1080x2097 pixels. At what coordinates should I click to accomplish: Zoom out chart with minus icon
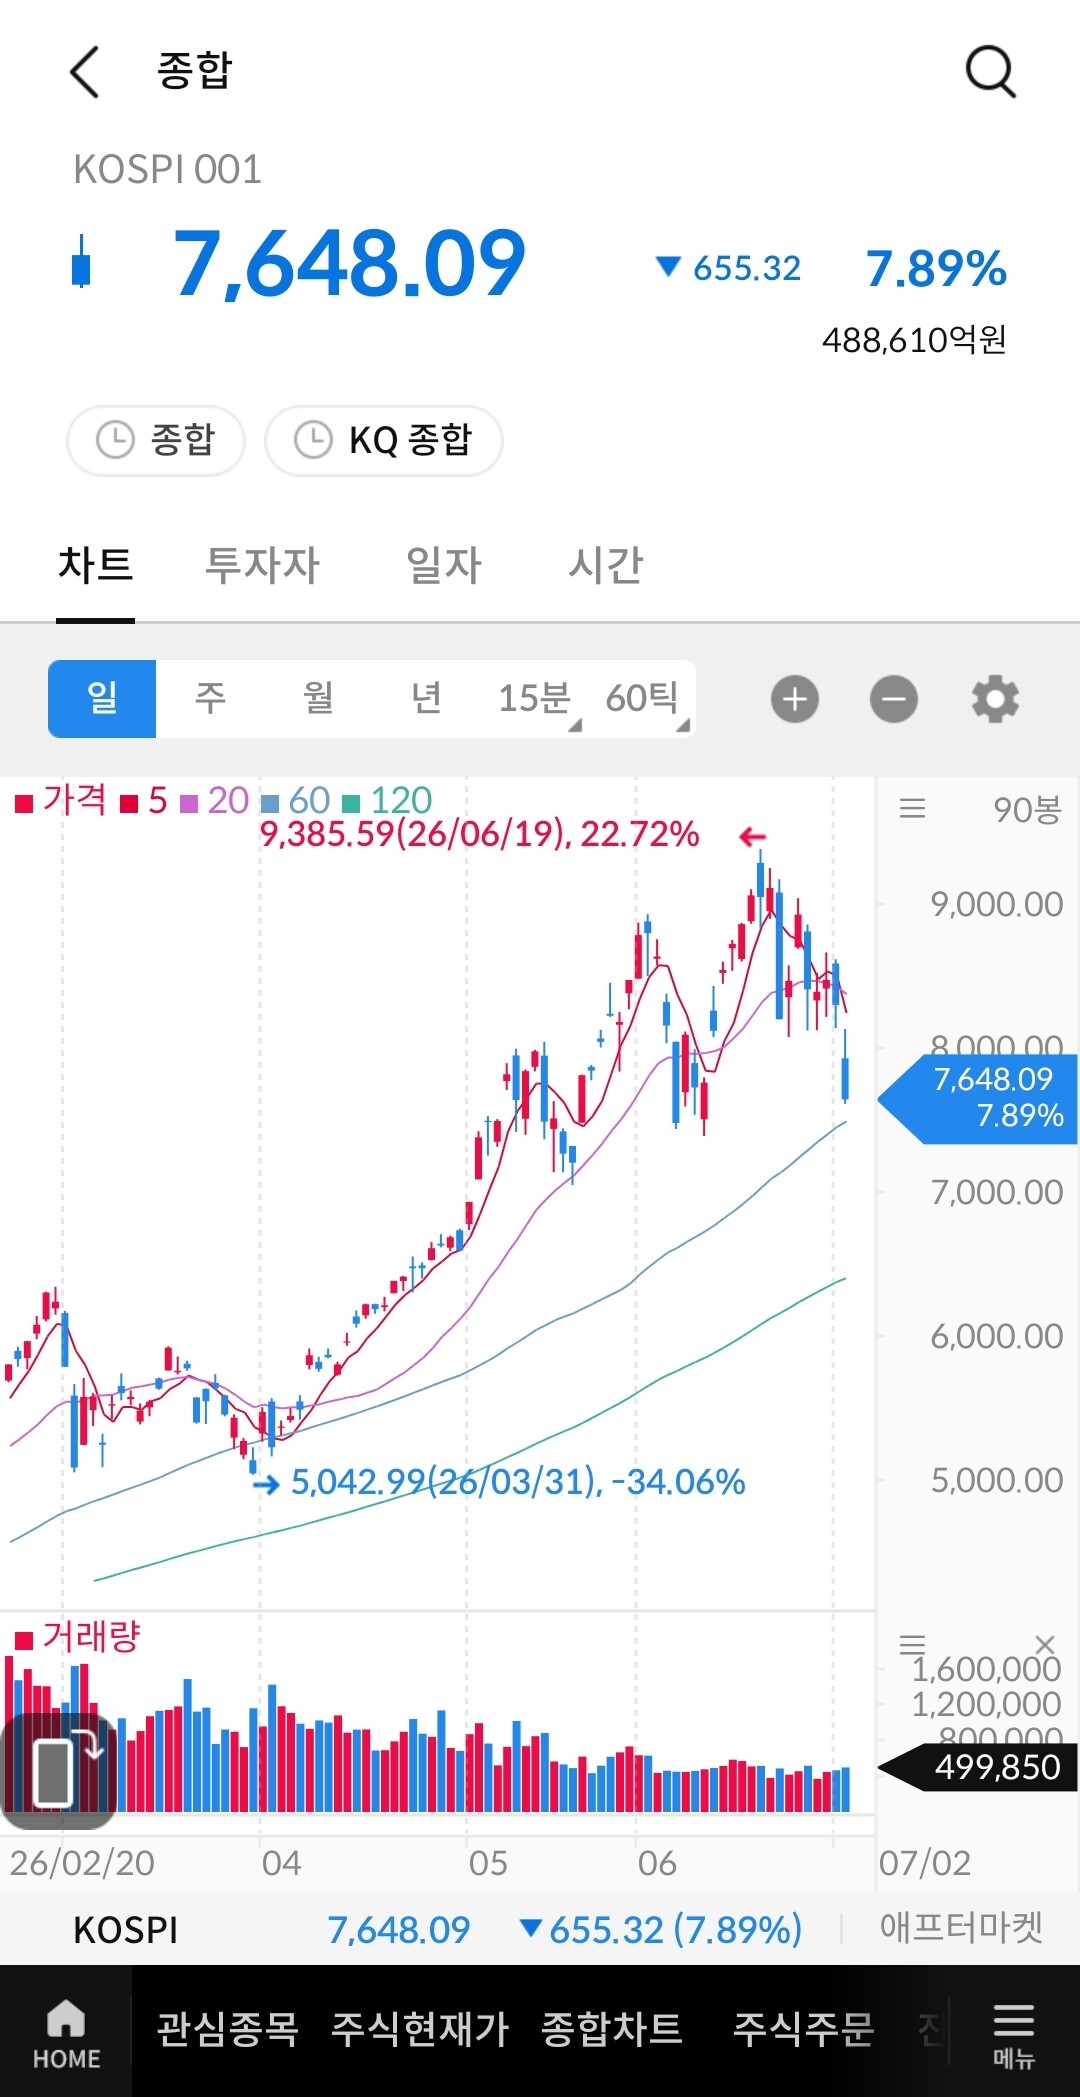click(x=894, y=699)
